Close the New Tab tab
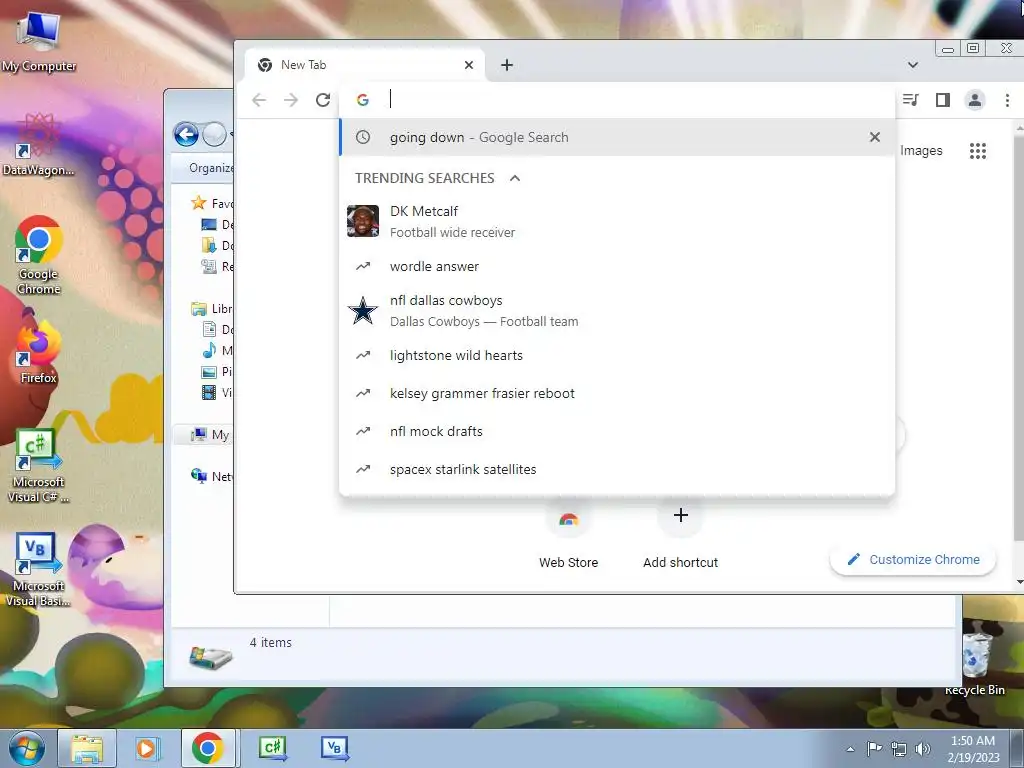This screenshot has height=768, width=1024. pyautogui.click(x=469, y=65)
